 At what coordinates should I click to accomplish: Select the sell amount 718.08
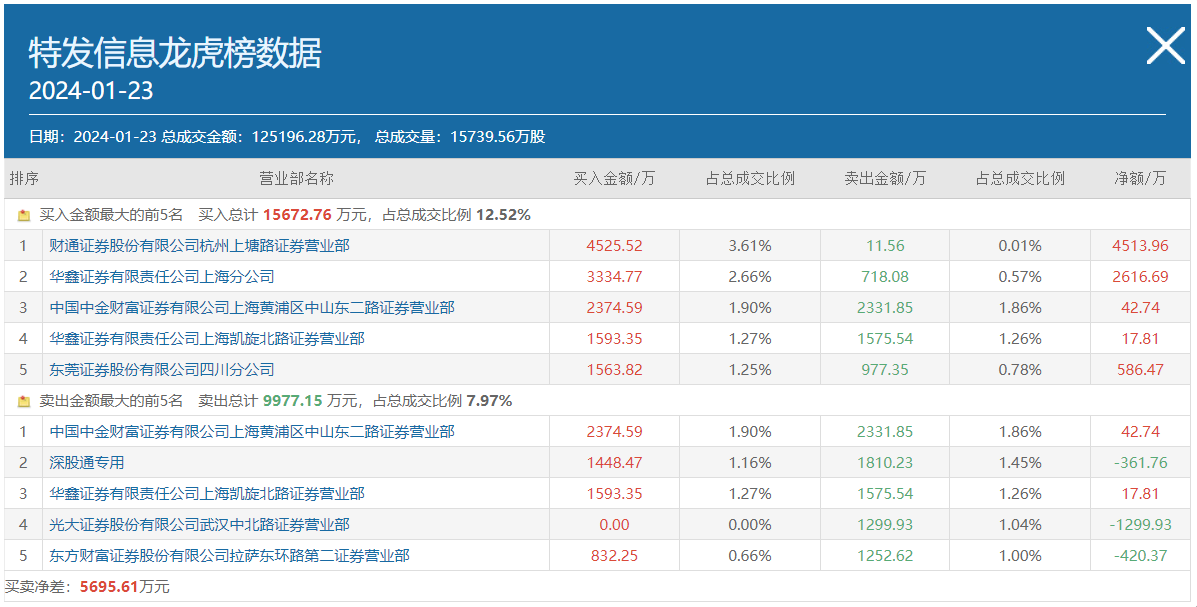click(x=886, y=276)
